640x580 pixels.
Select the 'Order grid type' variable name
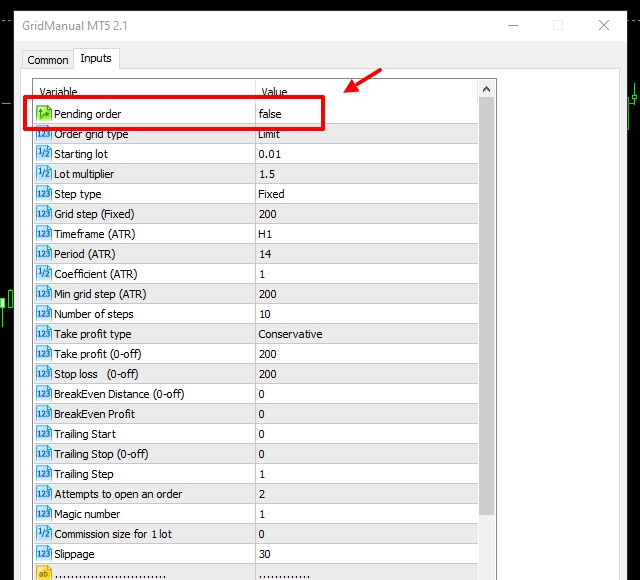point(91,134)
